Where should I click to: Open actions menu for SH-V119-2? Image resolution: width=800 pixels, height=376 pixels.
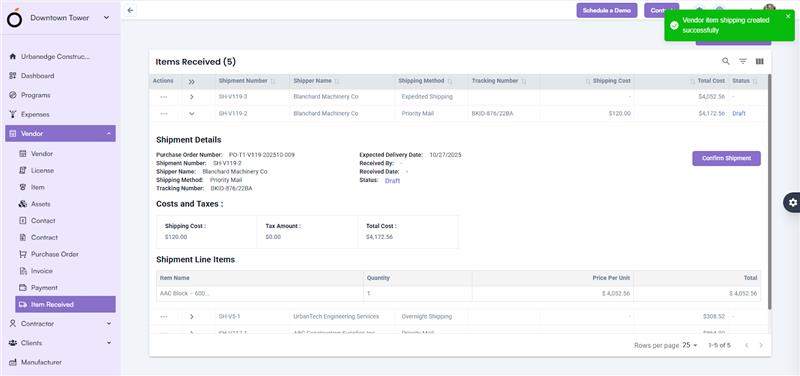click(x=163, y=114)
